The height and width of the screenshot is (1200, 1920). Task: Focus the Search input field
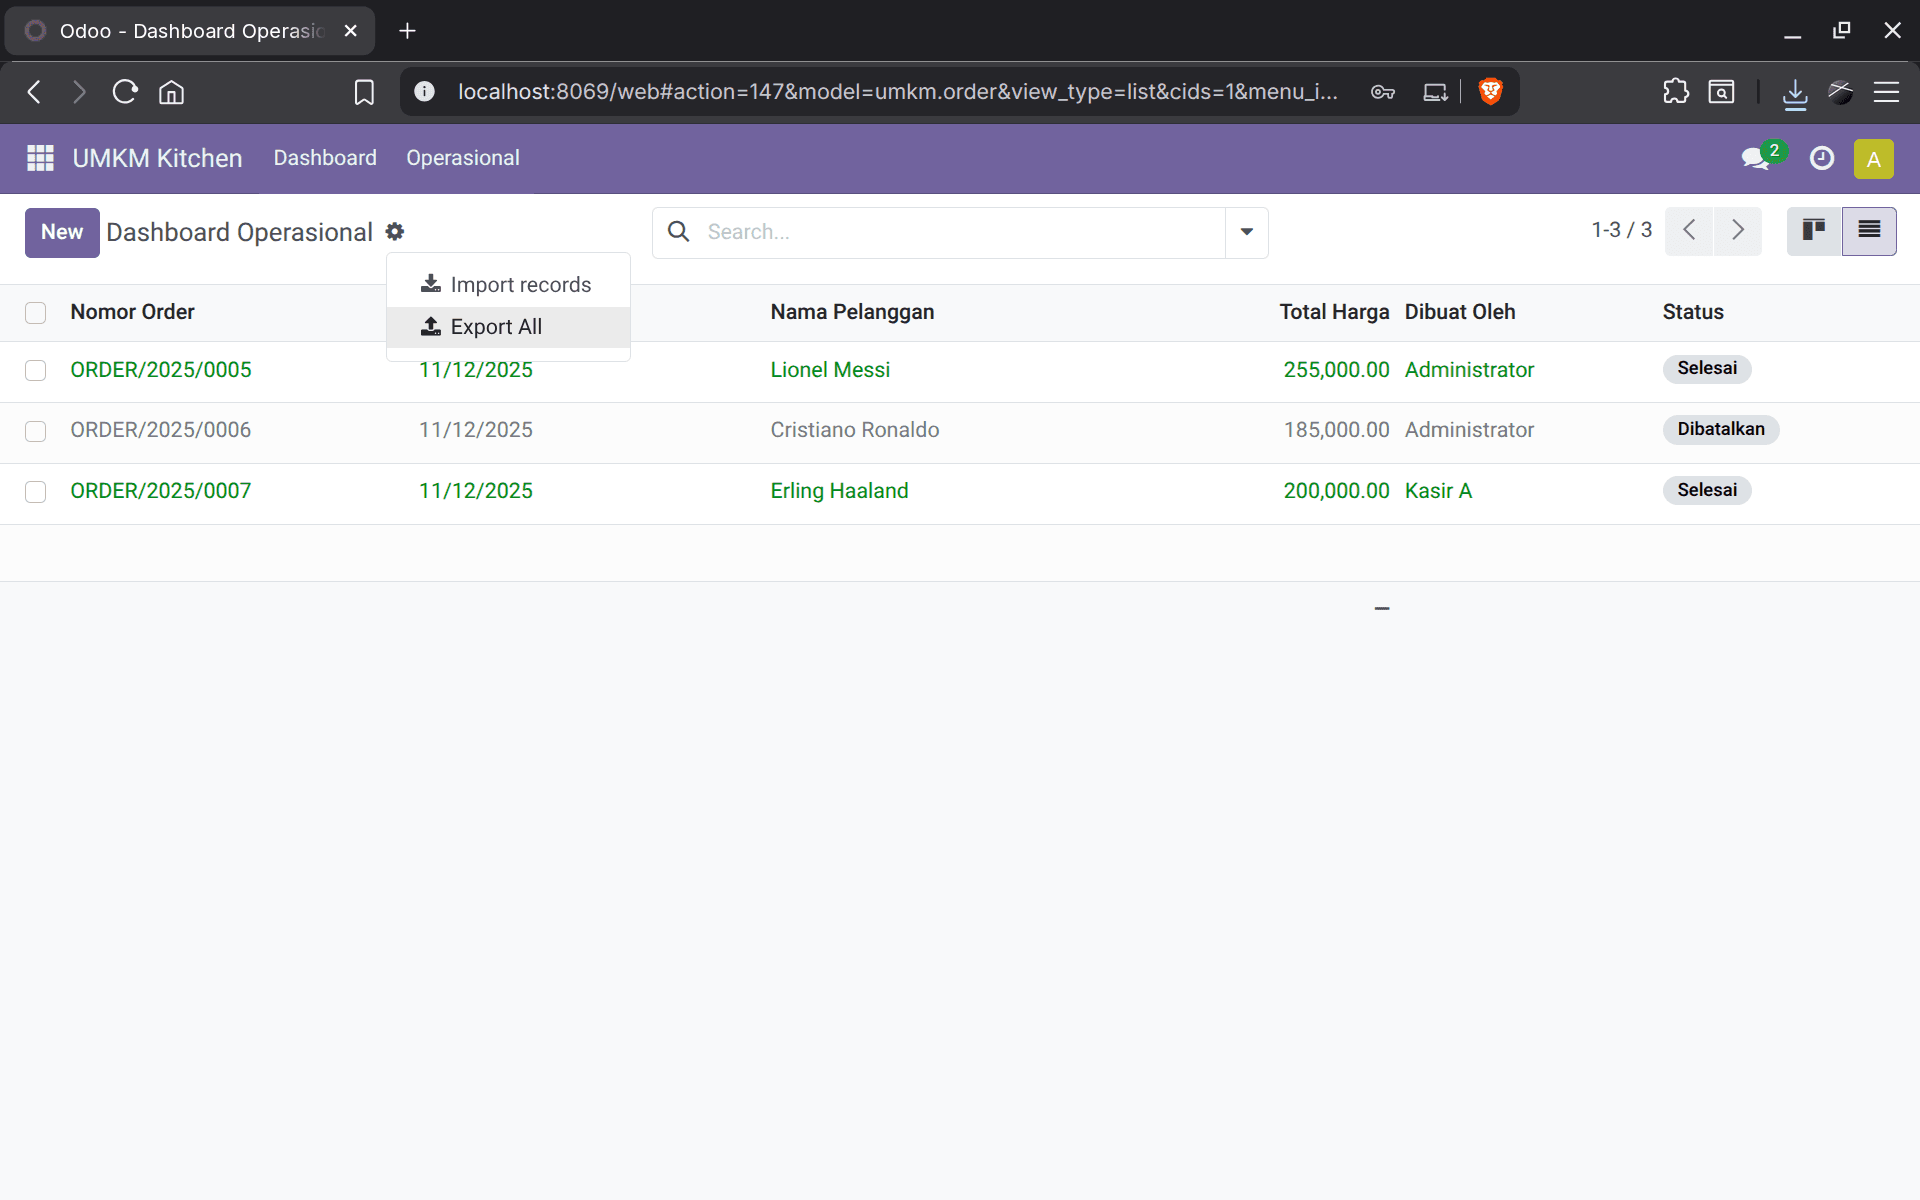click(x=960, y=232)
